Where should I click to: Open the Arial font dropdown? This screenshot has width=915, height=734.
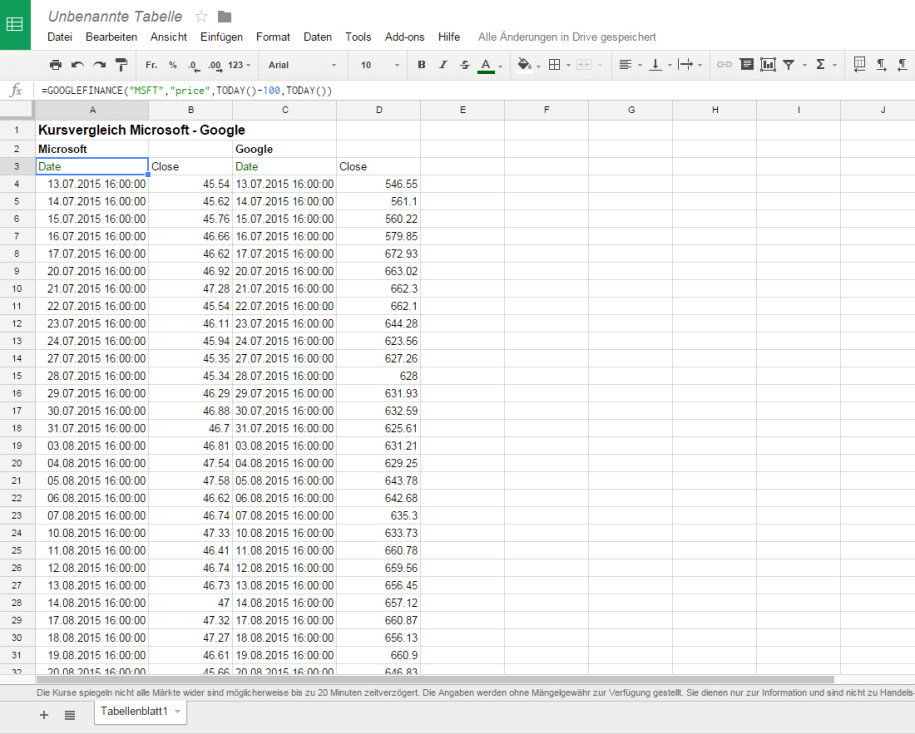click(x=303, y=65)
